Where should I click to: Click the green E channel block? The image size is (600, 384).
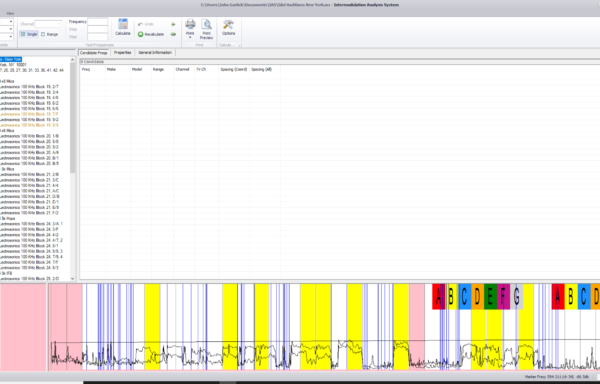(x=490, y=296)
